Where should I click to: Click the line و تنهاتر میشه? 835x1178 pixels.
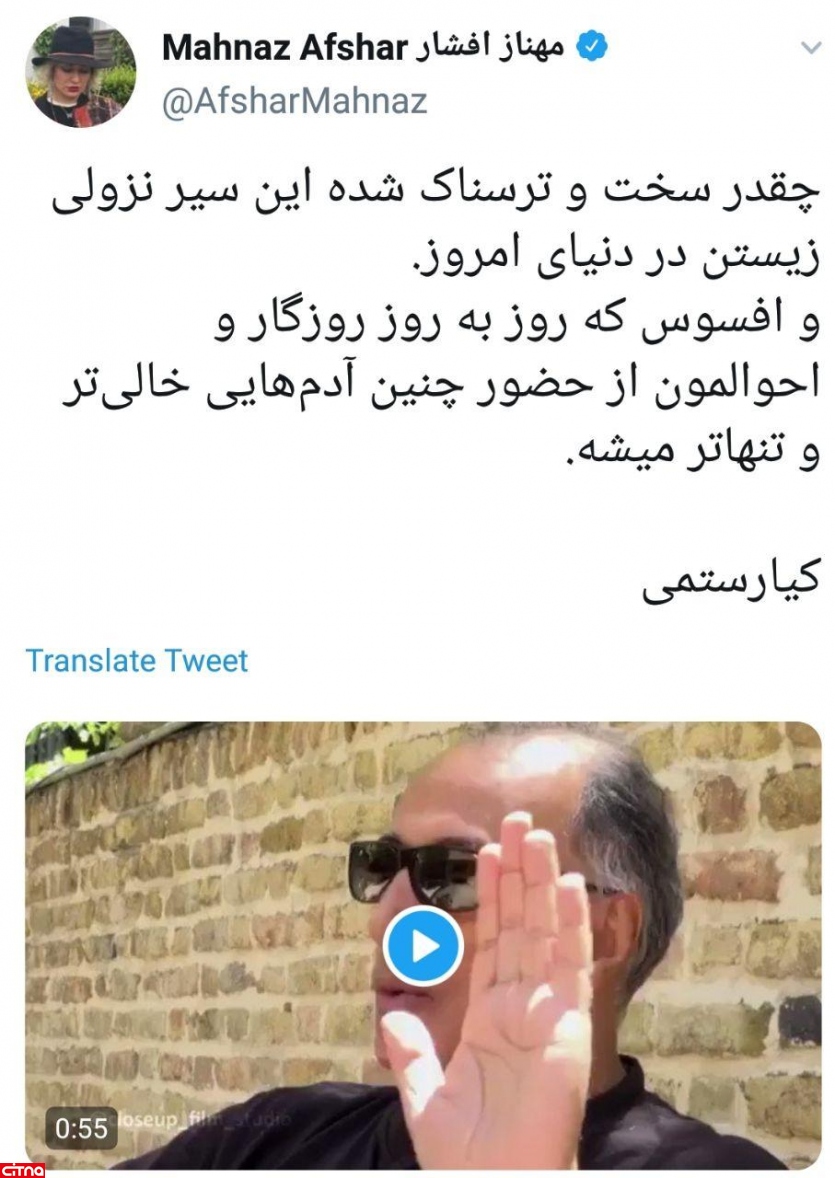[x=691, y=452]
